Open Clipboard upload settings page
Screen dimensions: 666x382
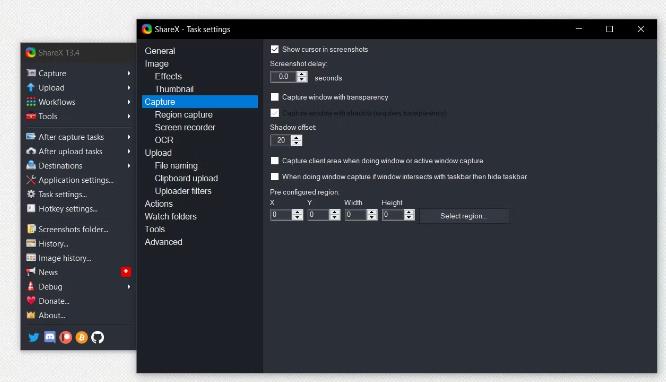pos(186,178)
